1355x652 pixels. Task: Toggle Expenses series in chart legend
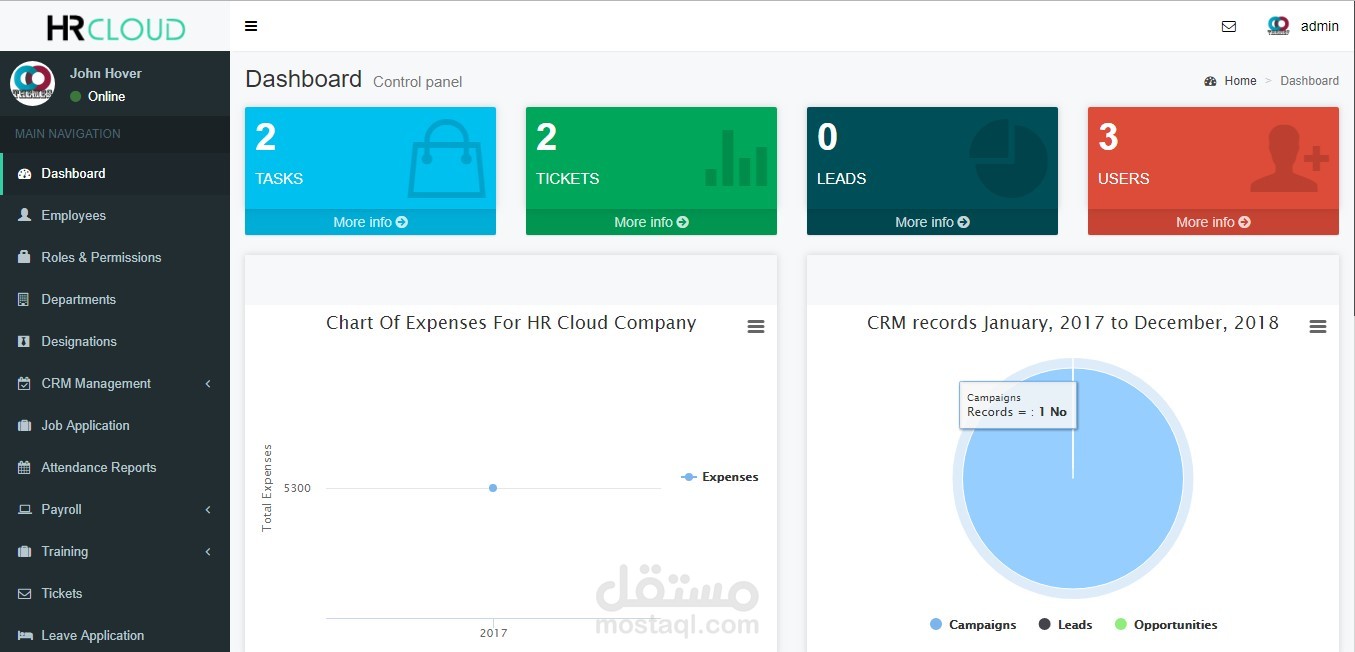pos(729,477)
